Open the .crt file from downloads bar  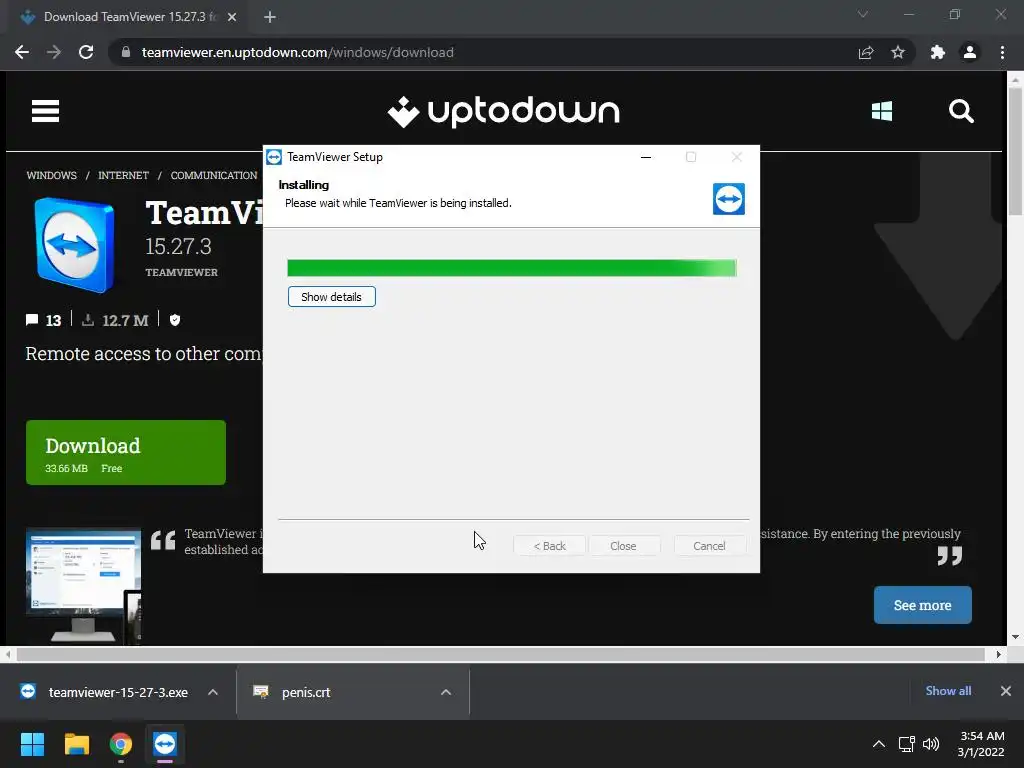306,692
